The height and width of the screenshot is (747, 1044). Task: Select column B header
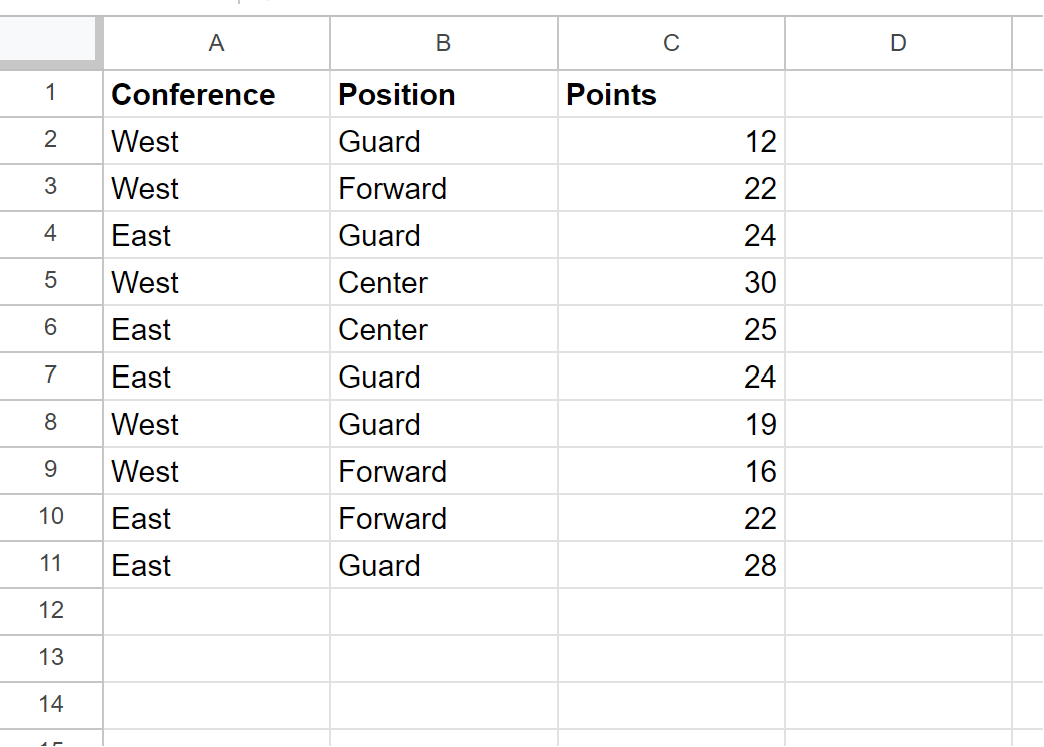(443, 43)
